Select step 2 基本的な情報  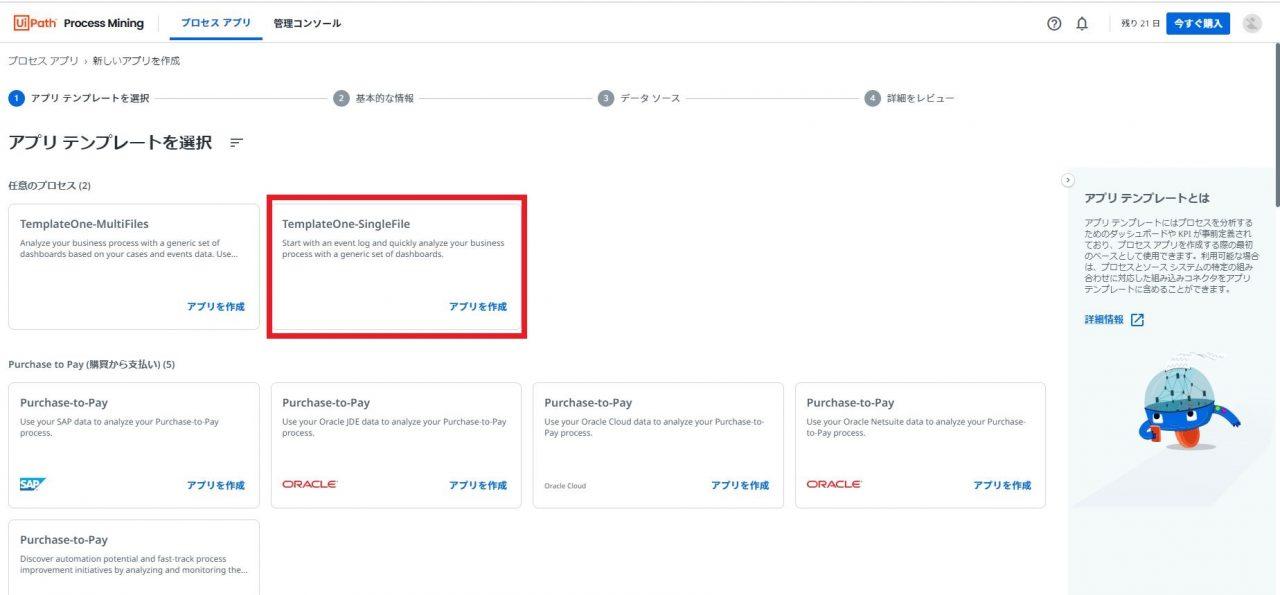click(374, 98)
